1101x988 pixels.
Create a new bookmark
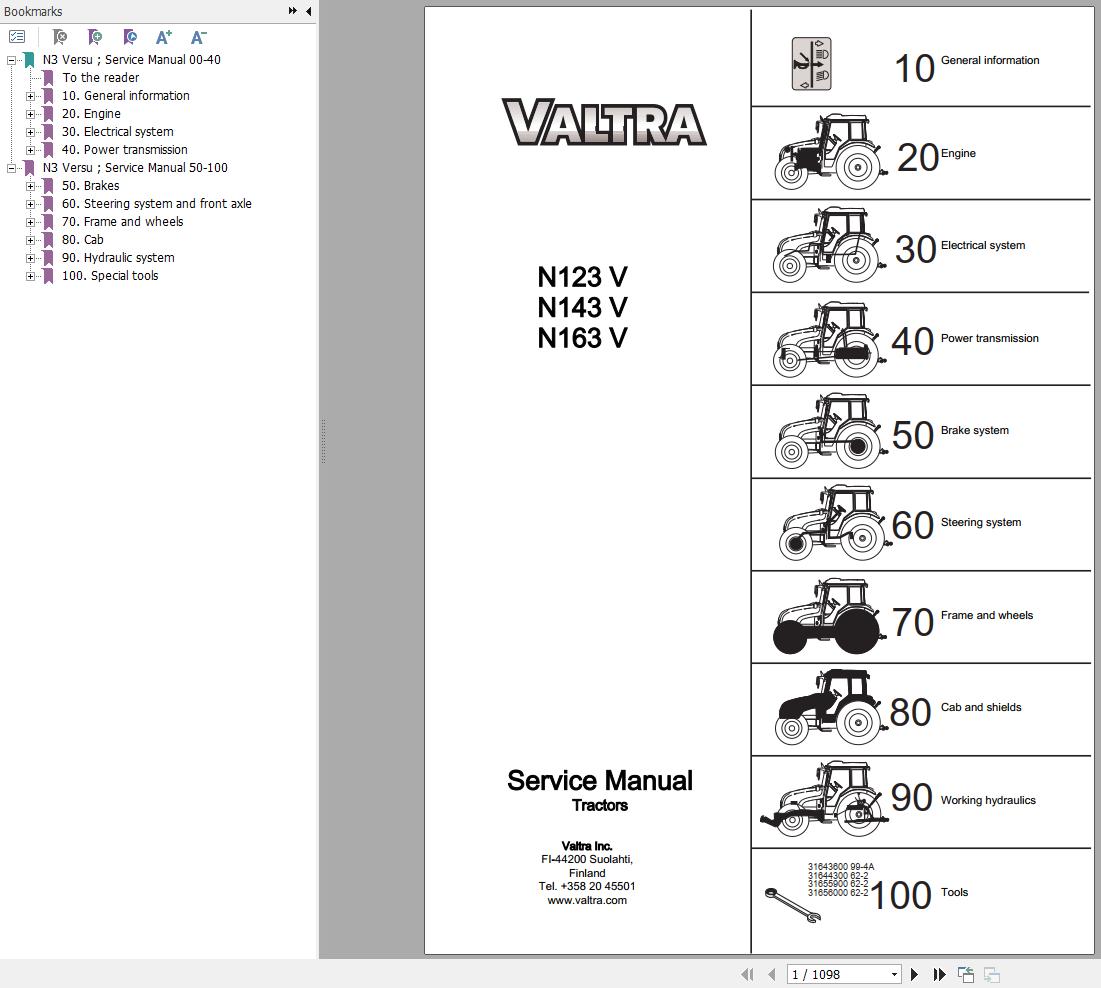pyautogui.click(x=95, y=37)
